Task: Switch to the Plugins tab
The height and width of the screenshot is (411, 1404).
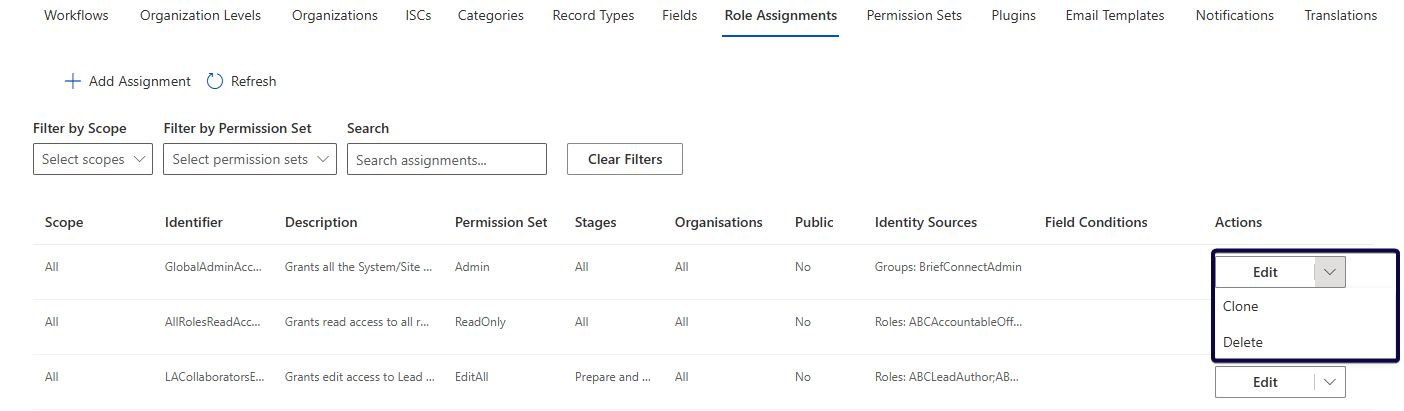Action: pos(1013,15)
